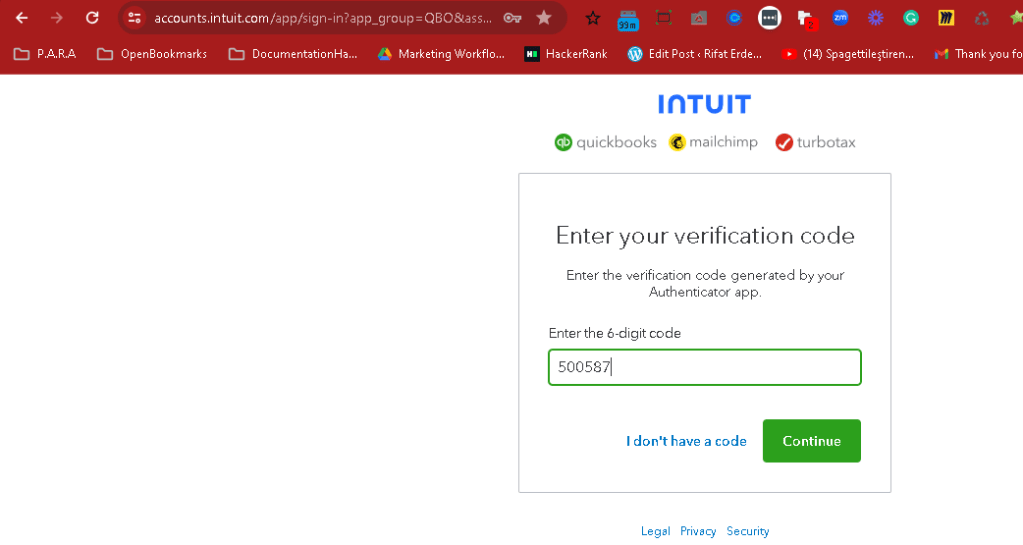Image resolution: width=1023 pixels, height=545 pixels.
Task: Click the mailchimp logo
Action: tap(713, 142)
